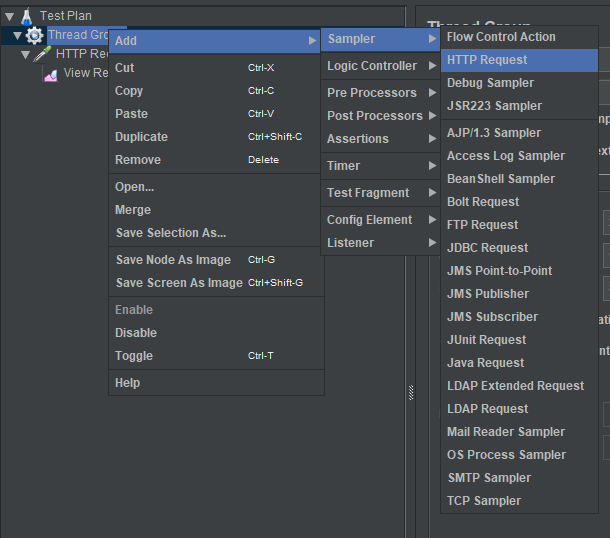Viewport: 610px width, 538px height.
Task: Add a JSR223 Sampler
Action: [519, 106]
